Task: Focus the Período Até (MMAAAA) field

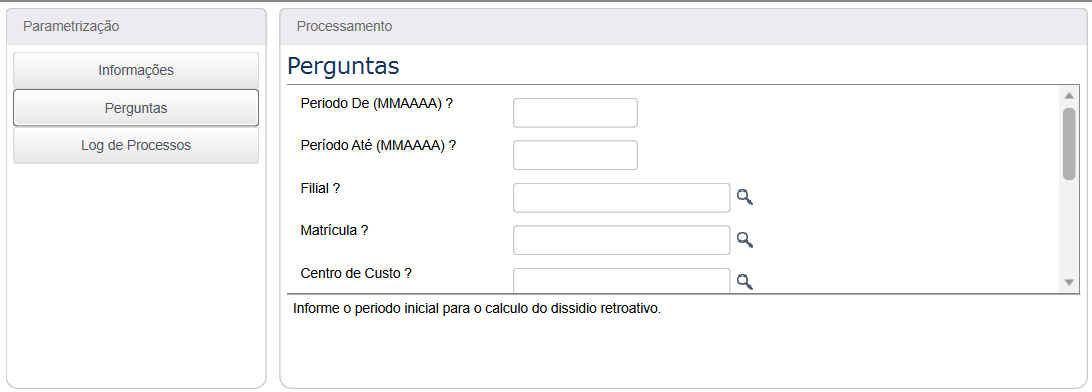Action: [575, 155]
